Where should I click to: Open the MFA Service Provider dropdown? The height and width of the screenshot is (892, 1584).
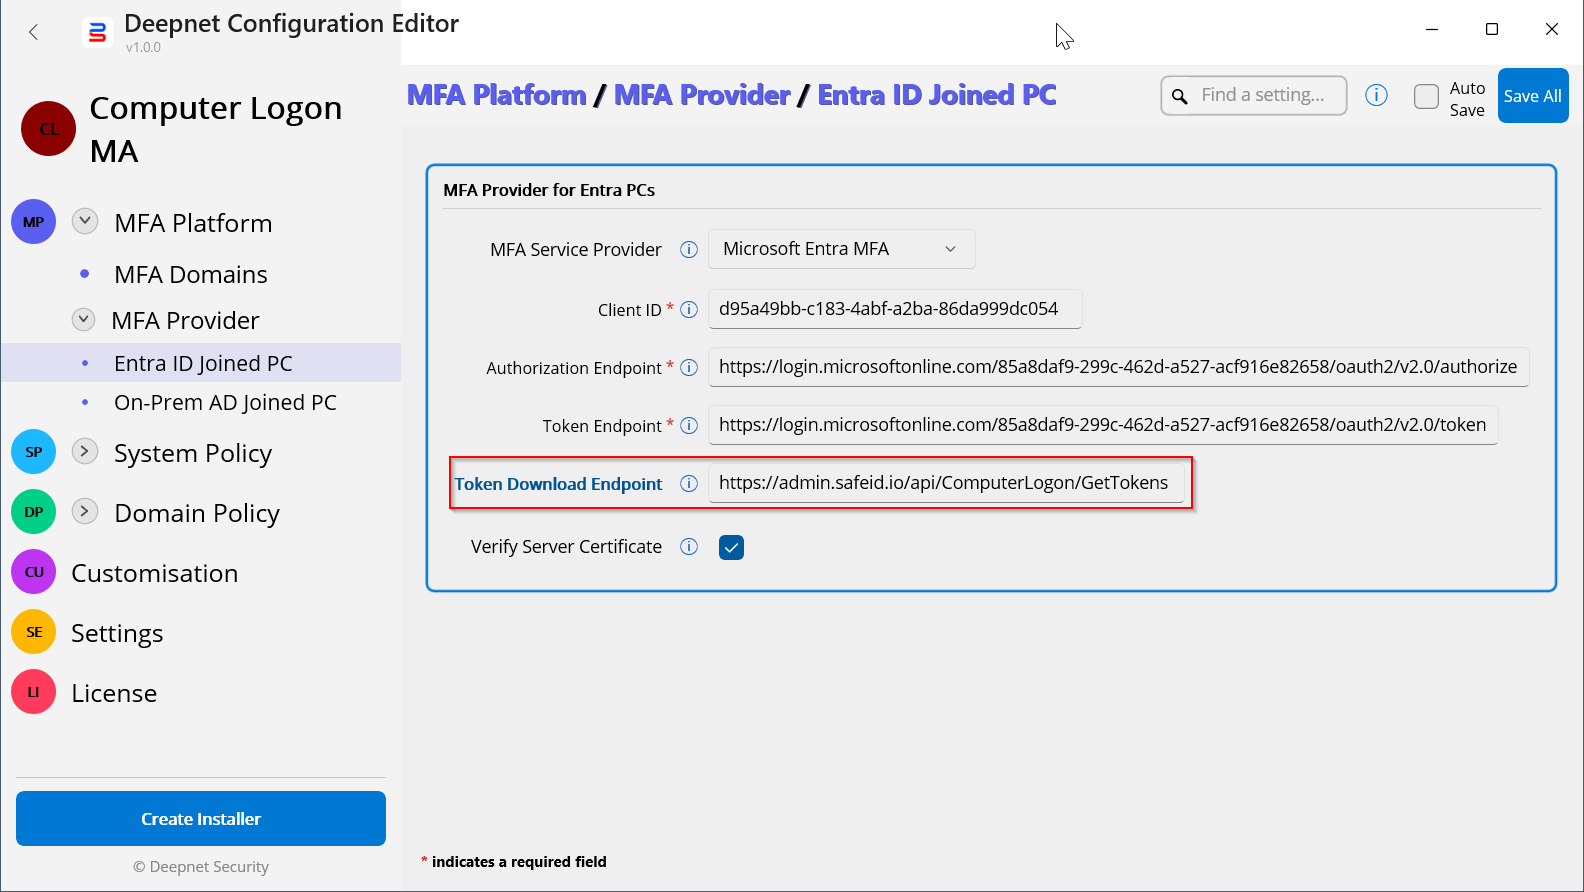pyautogui.click(x=841, y=249)
